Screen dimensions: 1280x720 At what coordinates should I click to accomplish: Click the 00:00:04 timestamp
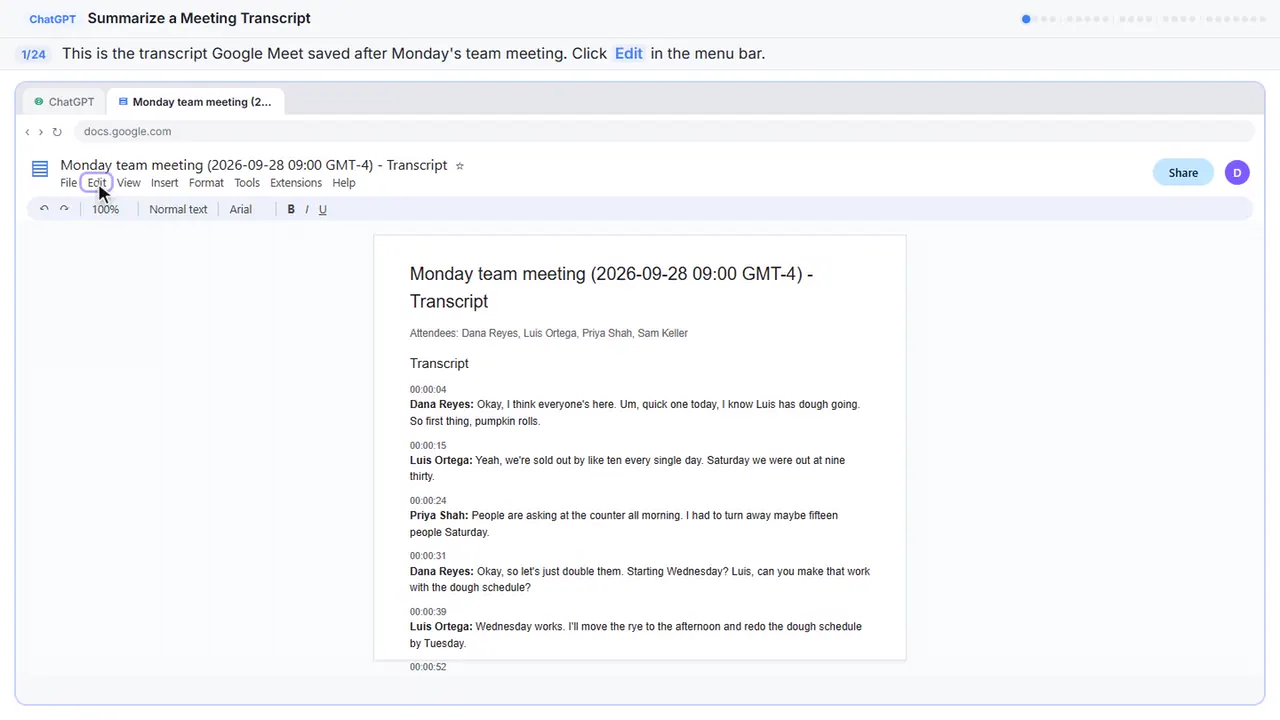(428, 390)
